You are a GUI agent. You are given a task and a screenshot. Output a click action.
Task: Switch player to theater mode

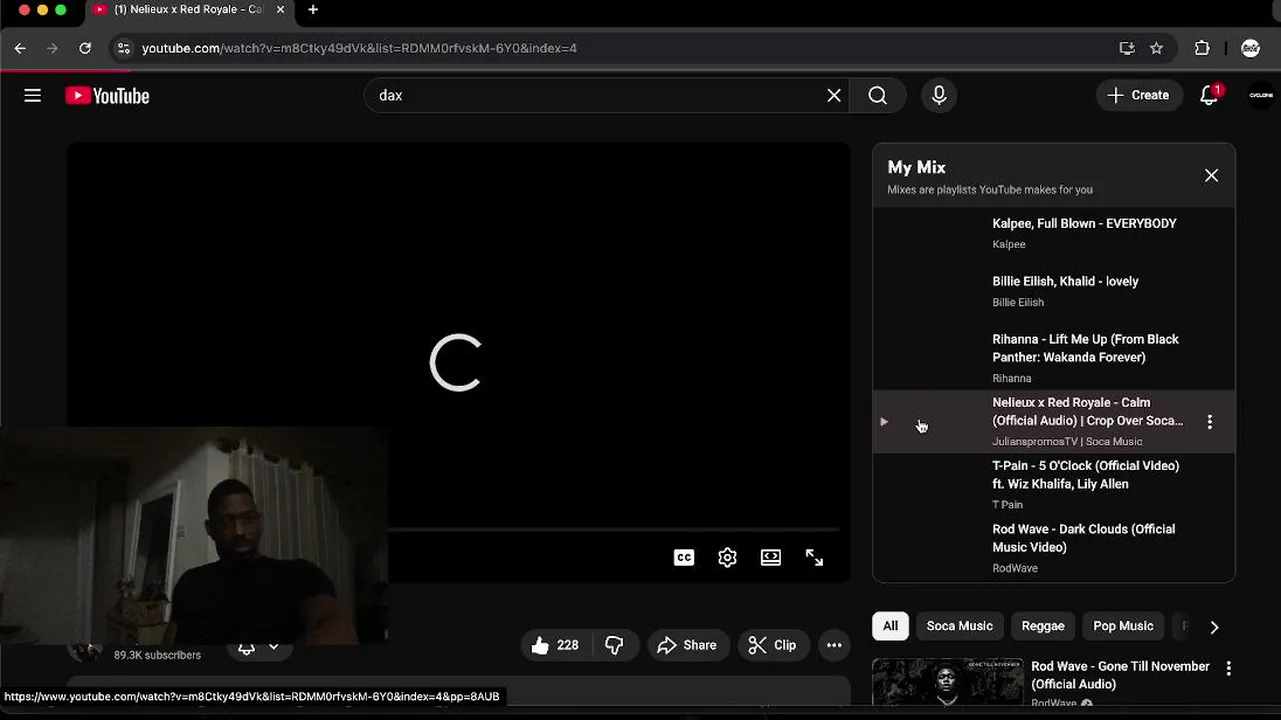[771, 558]
